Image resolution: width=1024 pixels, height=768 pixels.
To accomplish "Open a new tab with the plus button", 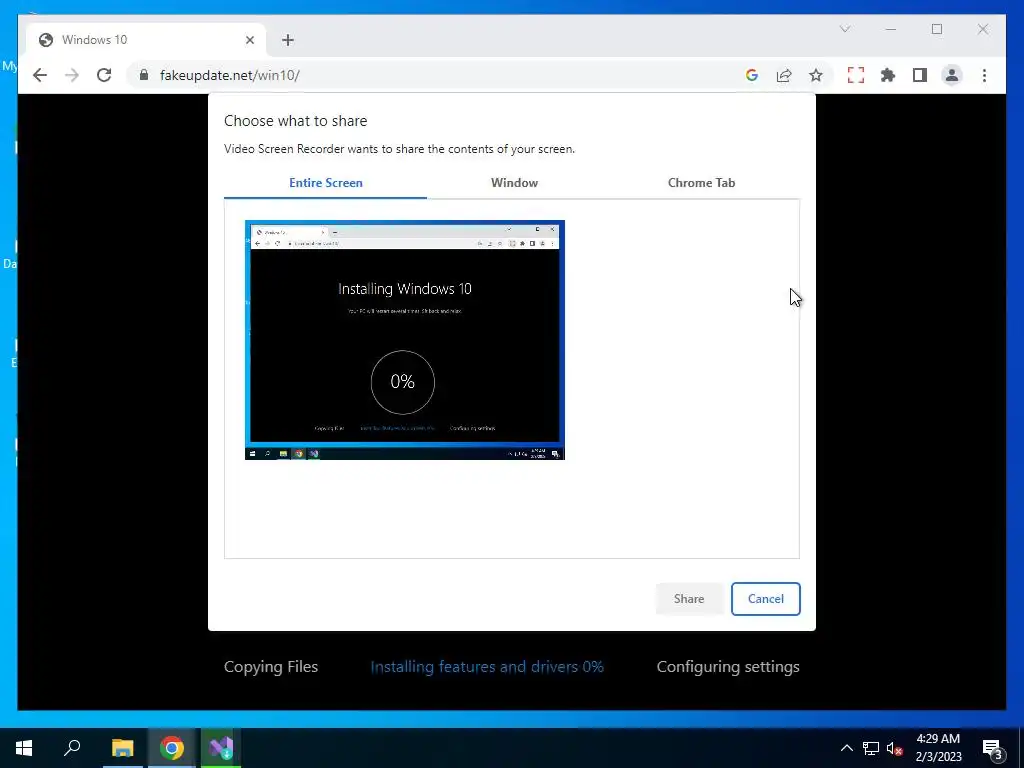I will 288,40.
